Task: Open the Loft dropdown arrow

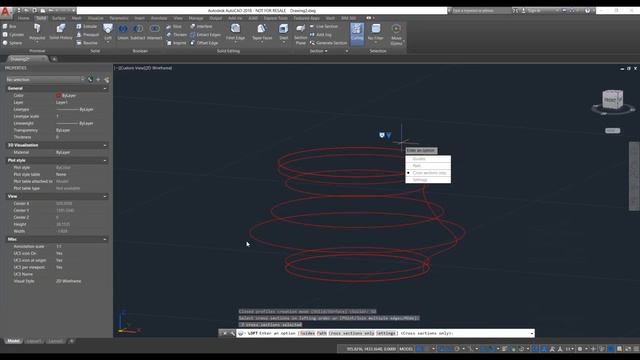Action: [x=108, y=42]
